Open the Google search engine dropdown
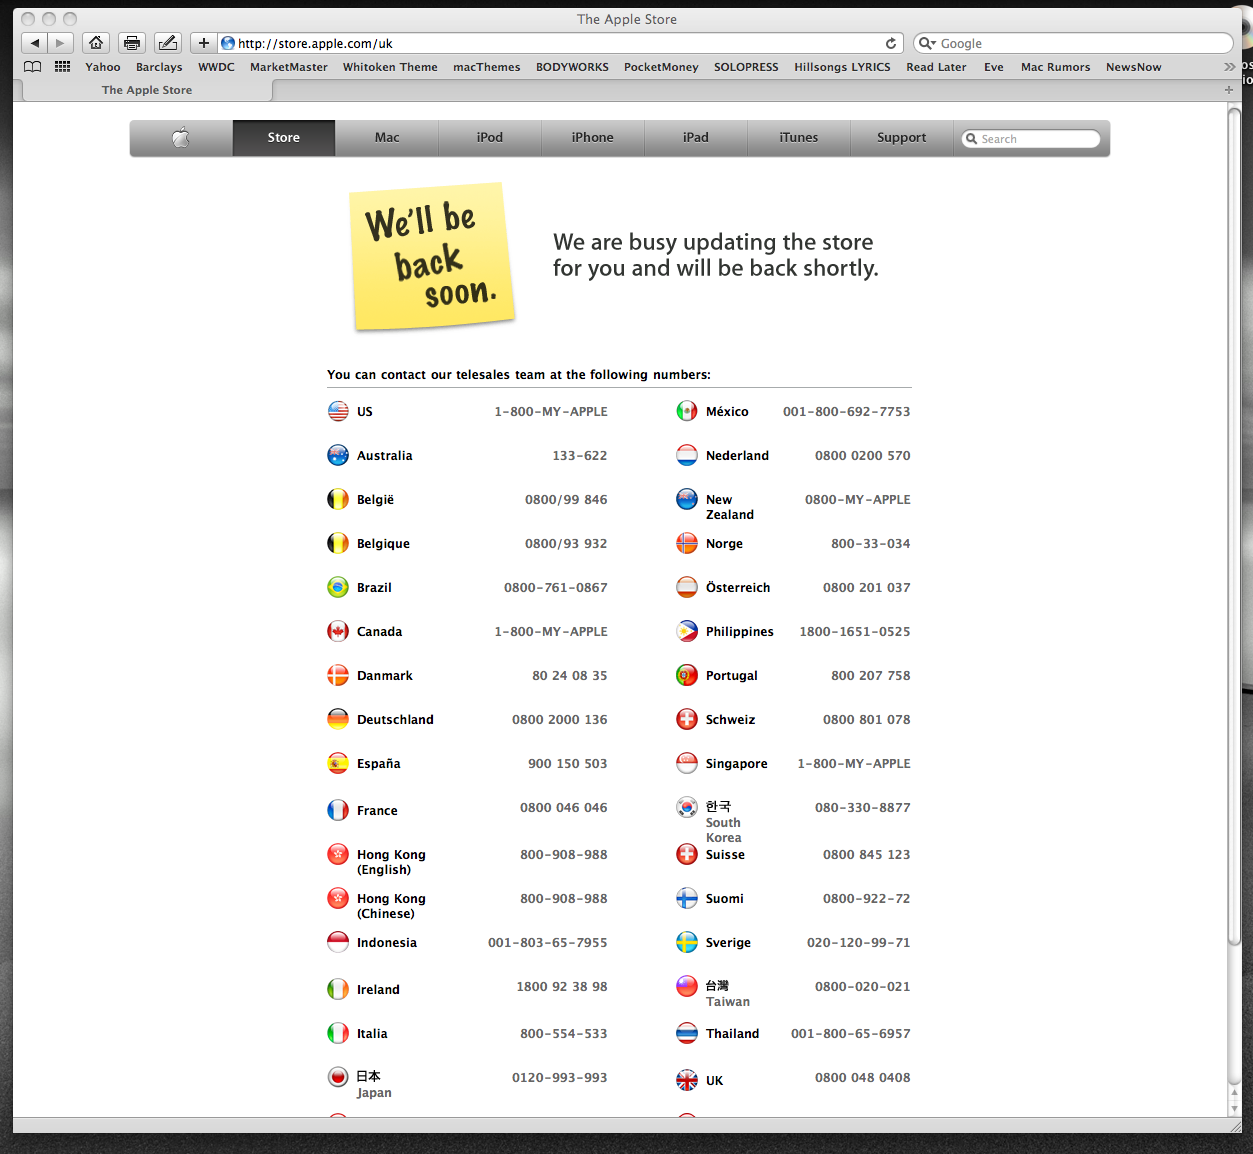This screenshot has width=1253, height=1154. [927, 43]
